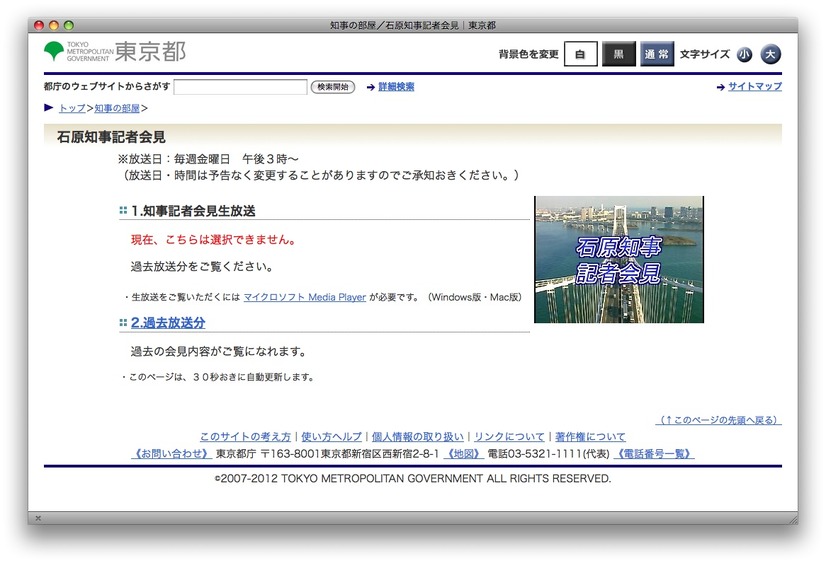Screen dimensions: 826x563
Task: Click the heading 1.知事記者会見生放送
Action: click(193, 211)
